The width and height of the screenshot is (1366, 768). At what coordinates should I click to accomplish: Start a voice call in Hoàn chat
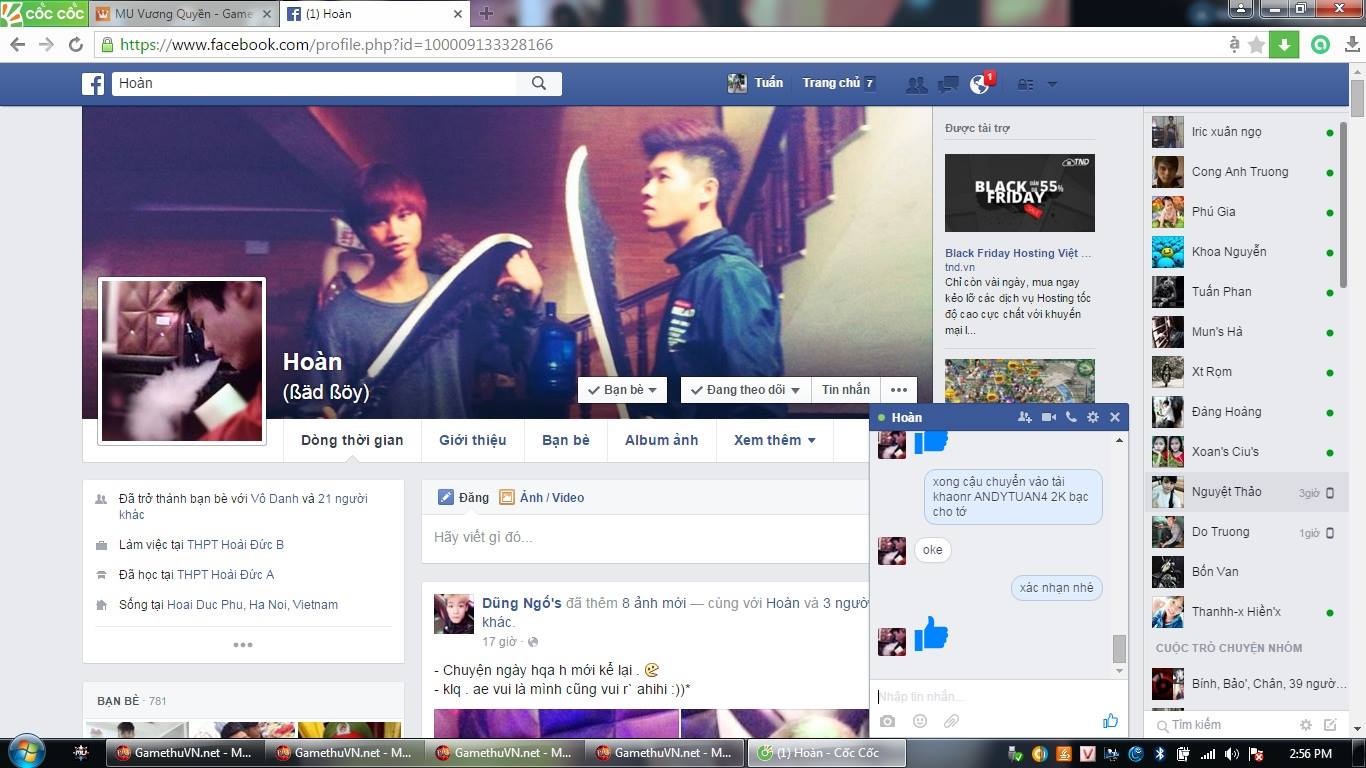click(x=1071, y=417)
